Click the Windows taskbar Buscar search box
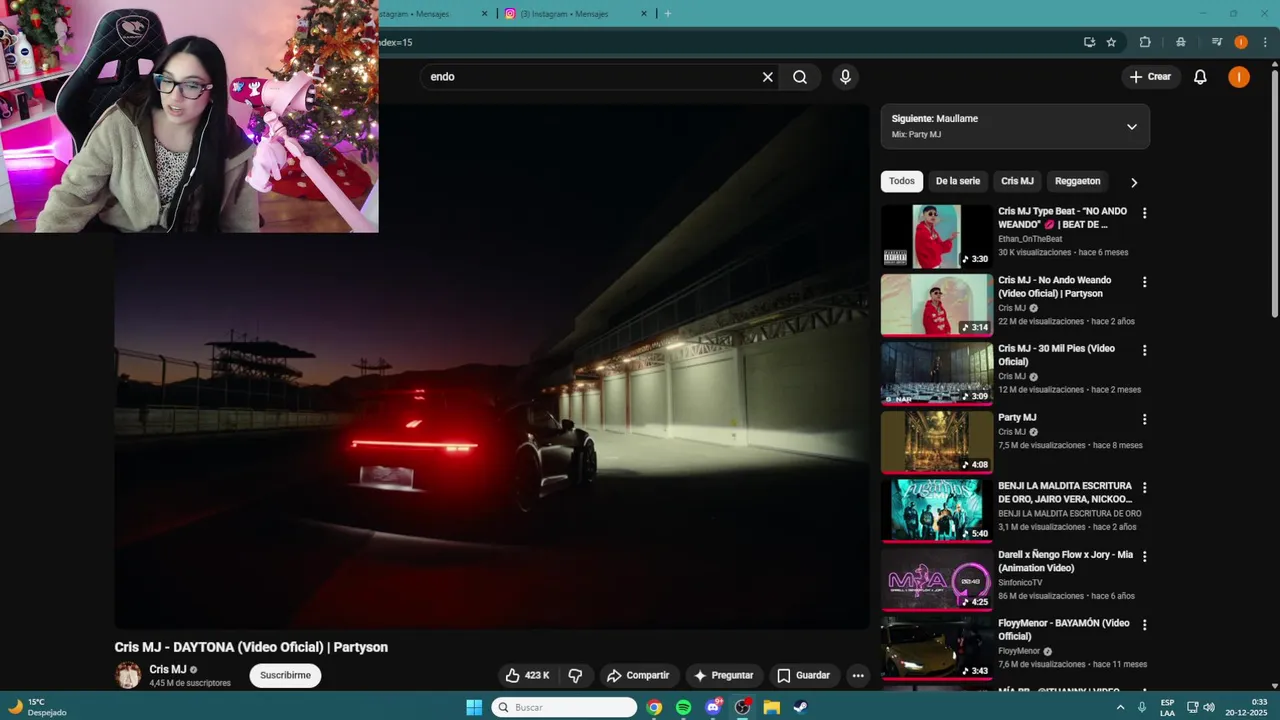 point(564,707)
